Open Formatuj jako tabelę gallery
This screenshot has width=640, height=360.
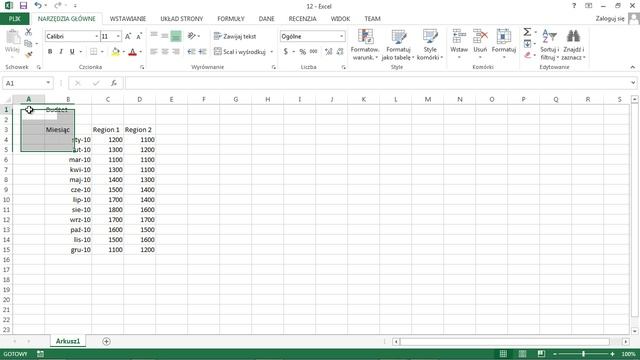pos(398,44)
